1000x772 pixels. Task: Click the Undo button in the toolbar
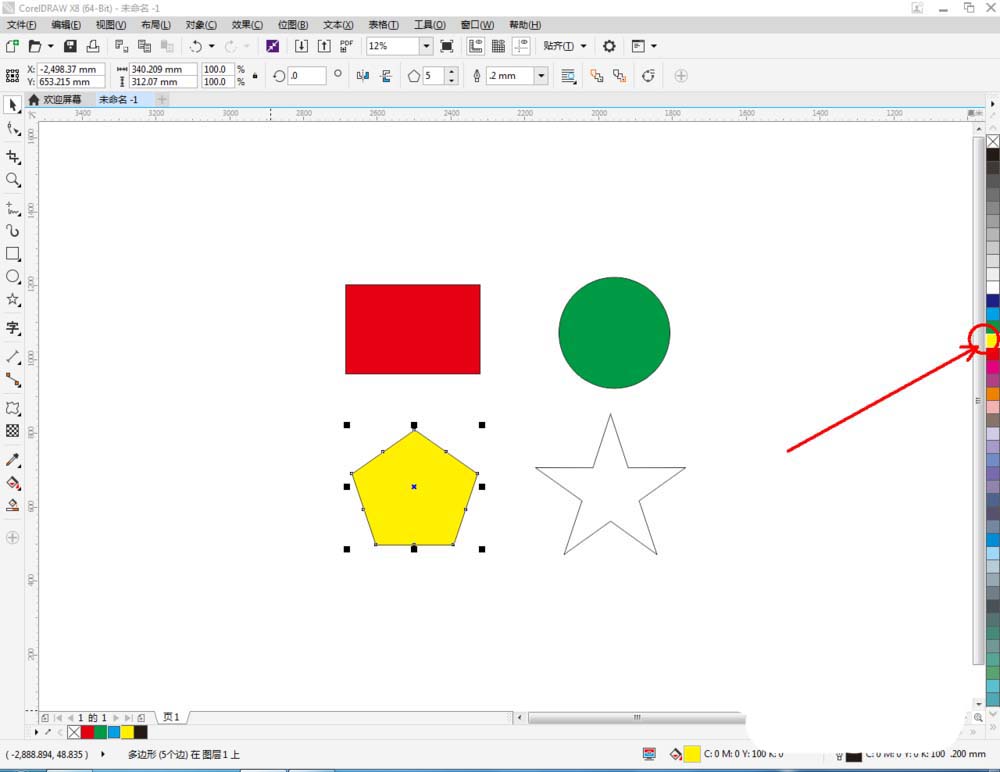pos(196,46)
